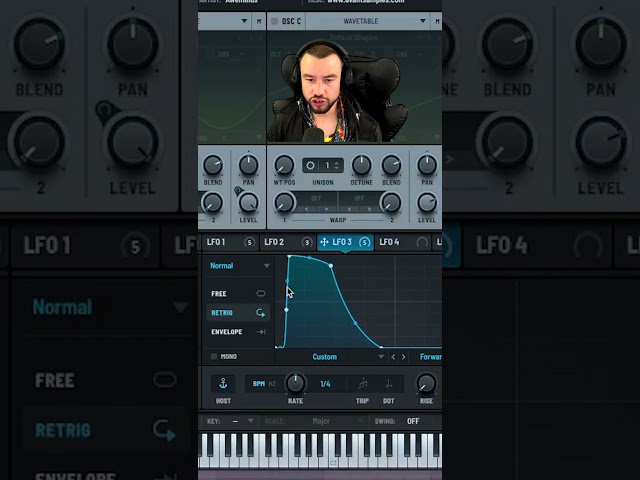Toggle the DOT dotted note icon
640x480 pixels.
(388, 384)
